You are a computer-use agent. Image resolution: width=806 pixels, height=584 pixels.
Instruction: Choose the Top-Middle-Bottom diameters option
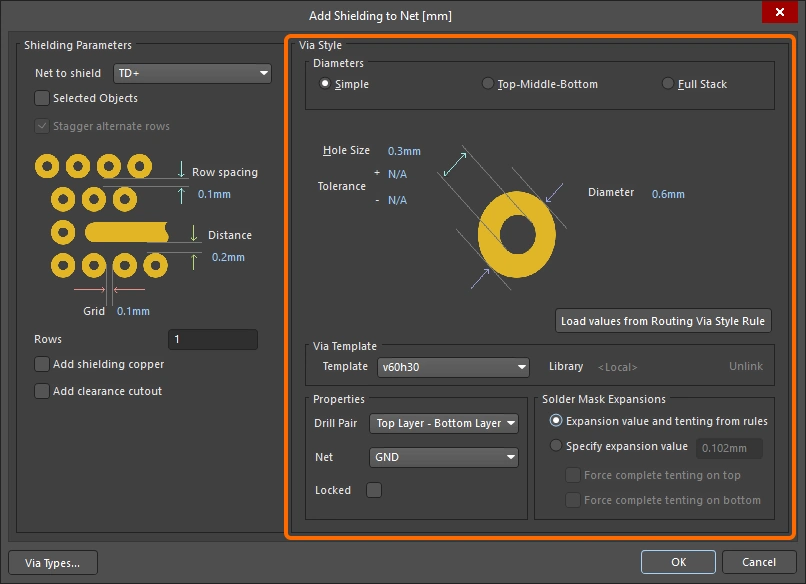tap(488, 84)
